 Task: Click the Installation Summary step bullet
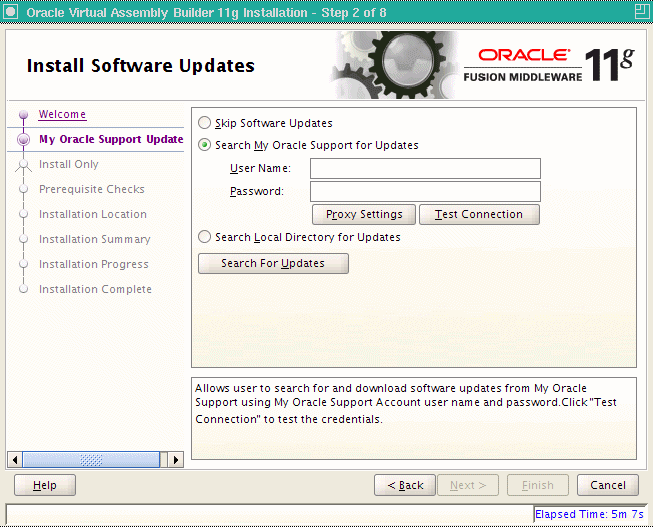(x=24, y=239)
